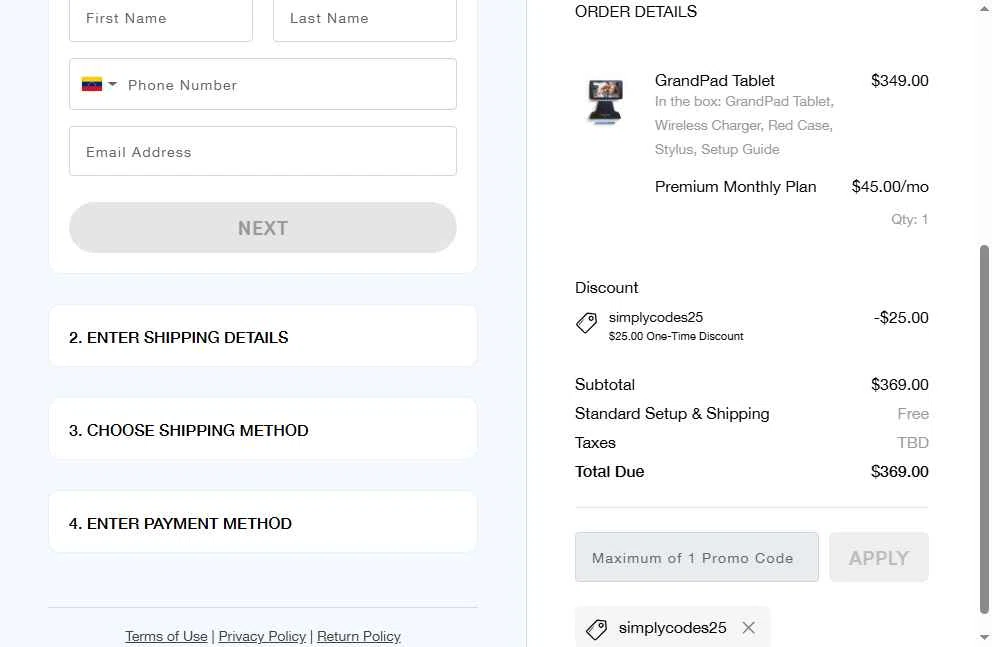
Task: Click the Total Due label
Action: [x=609, y=472]
